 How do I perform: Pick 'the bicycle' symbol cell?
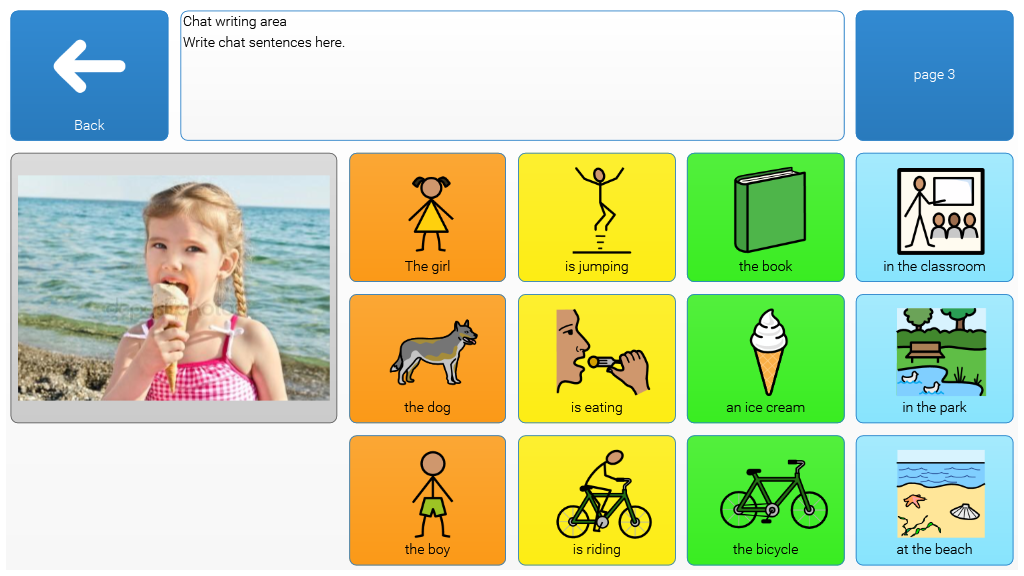765,500
